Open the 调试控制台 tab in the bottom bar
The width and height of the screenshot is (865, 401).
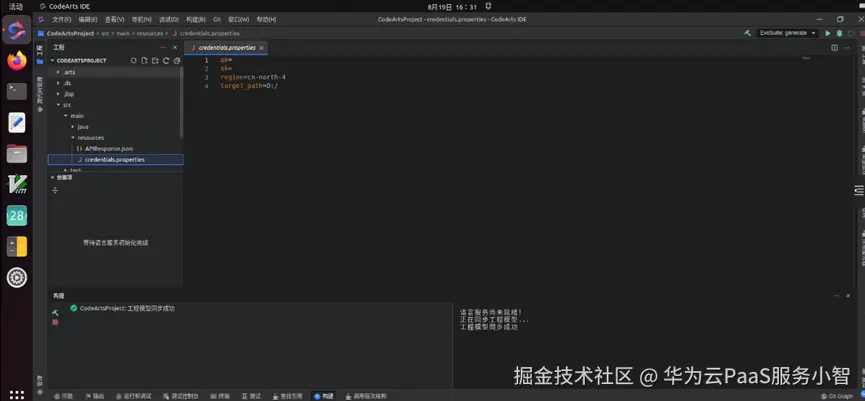coord(181,396)
